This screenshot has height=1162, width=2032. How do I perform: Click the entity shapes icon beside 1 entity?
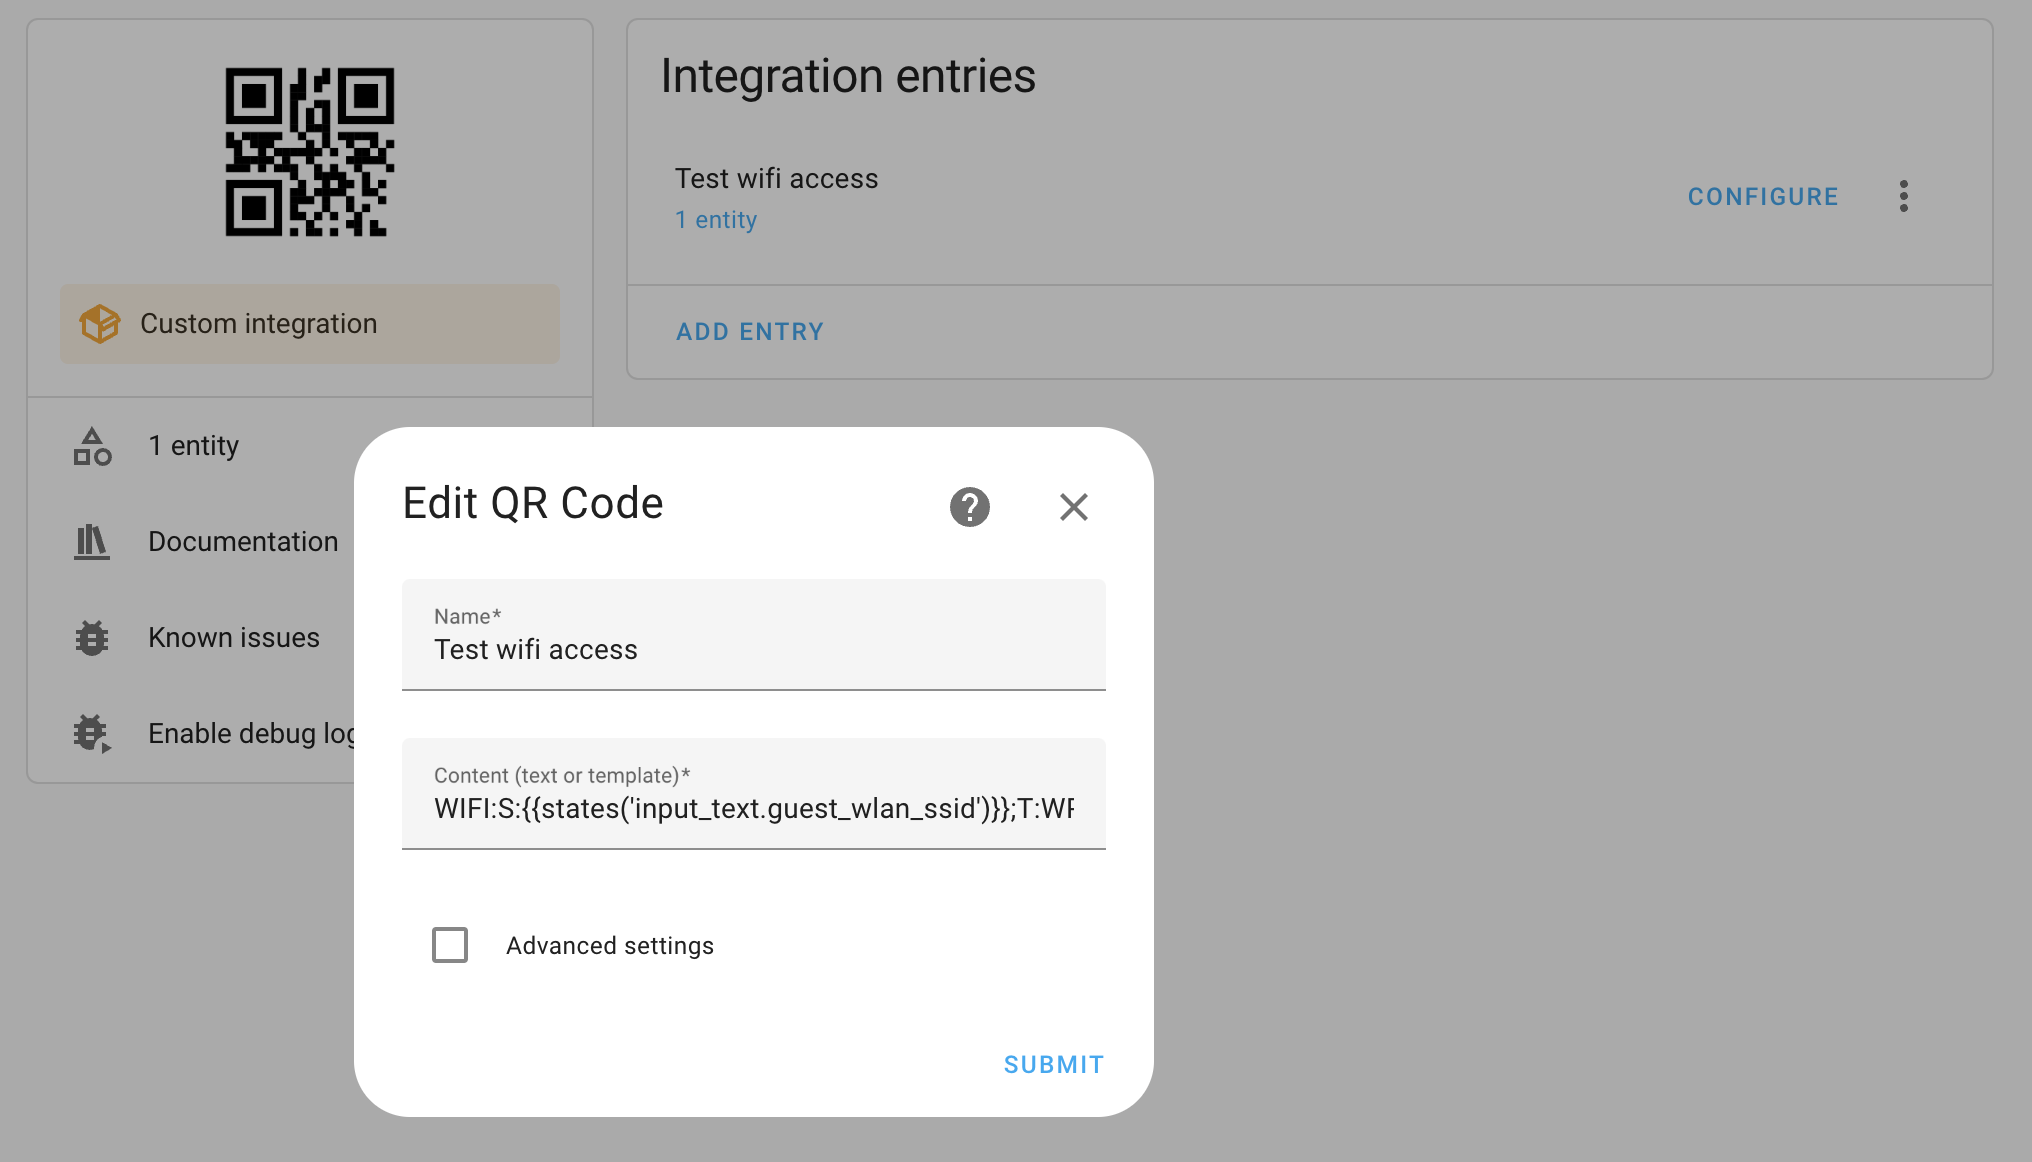click(91, 447)
